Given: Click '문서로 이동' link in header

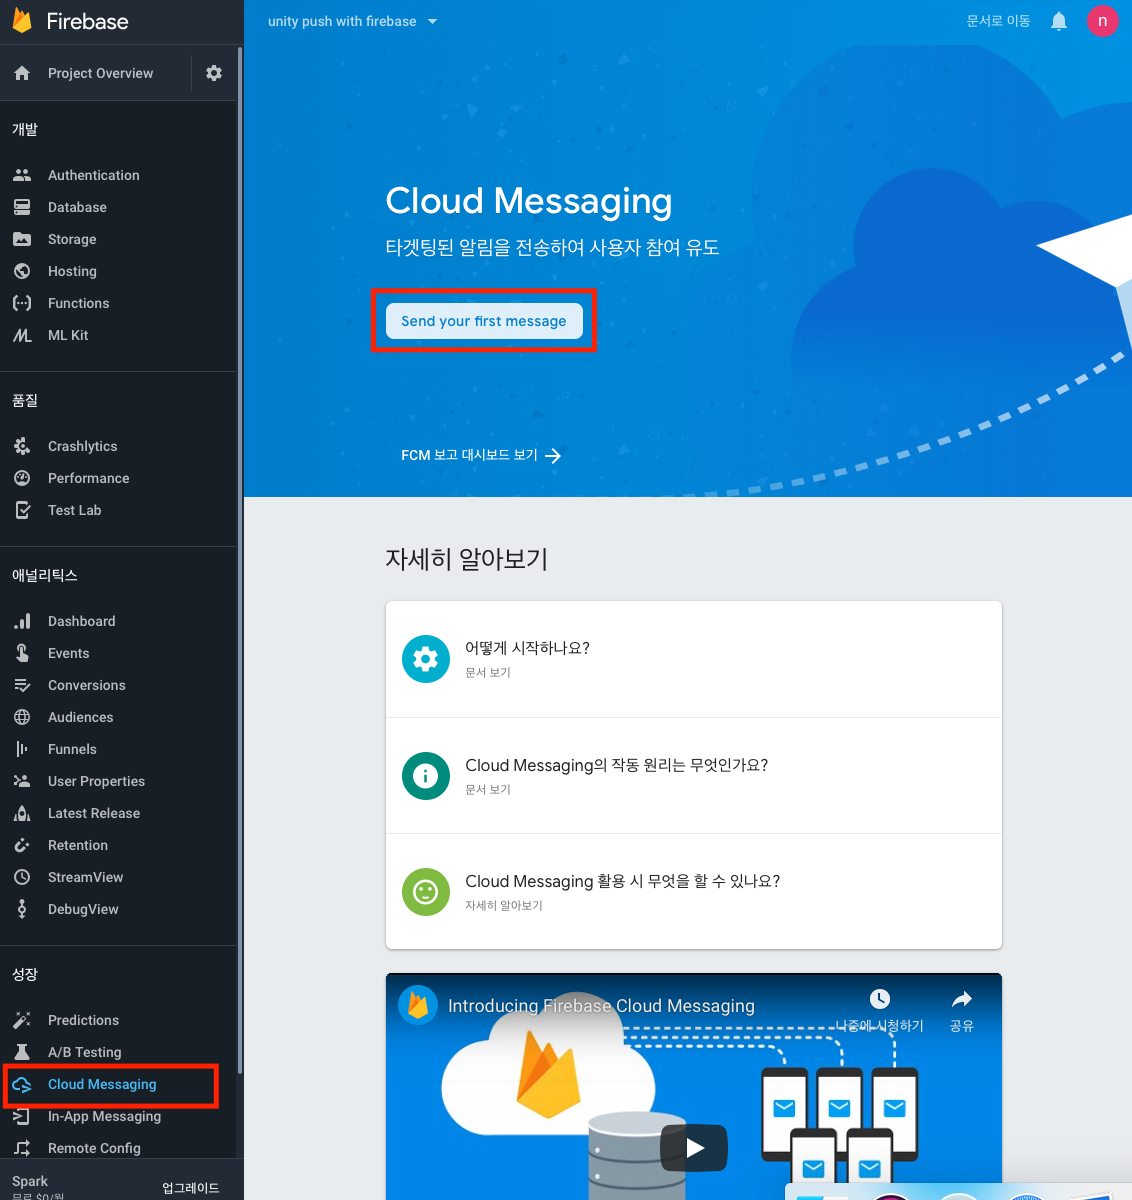Looking at the screenshot, I should click(998, 21).
